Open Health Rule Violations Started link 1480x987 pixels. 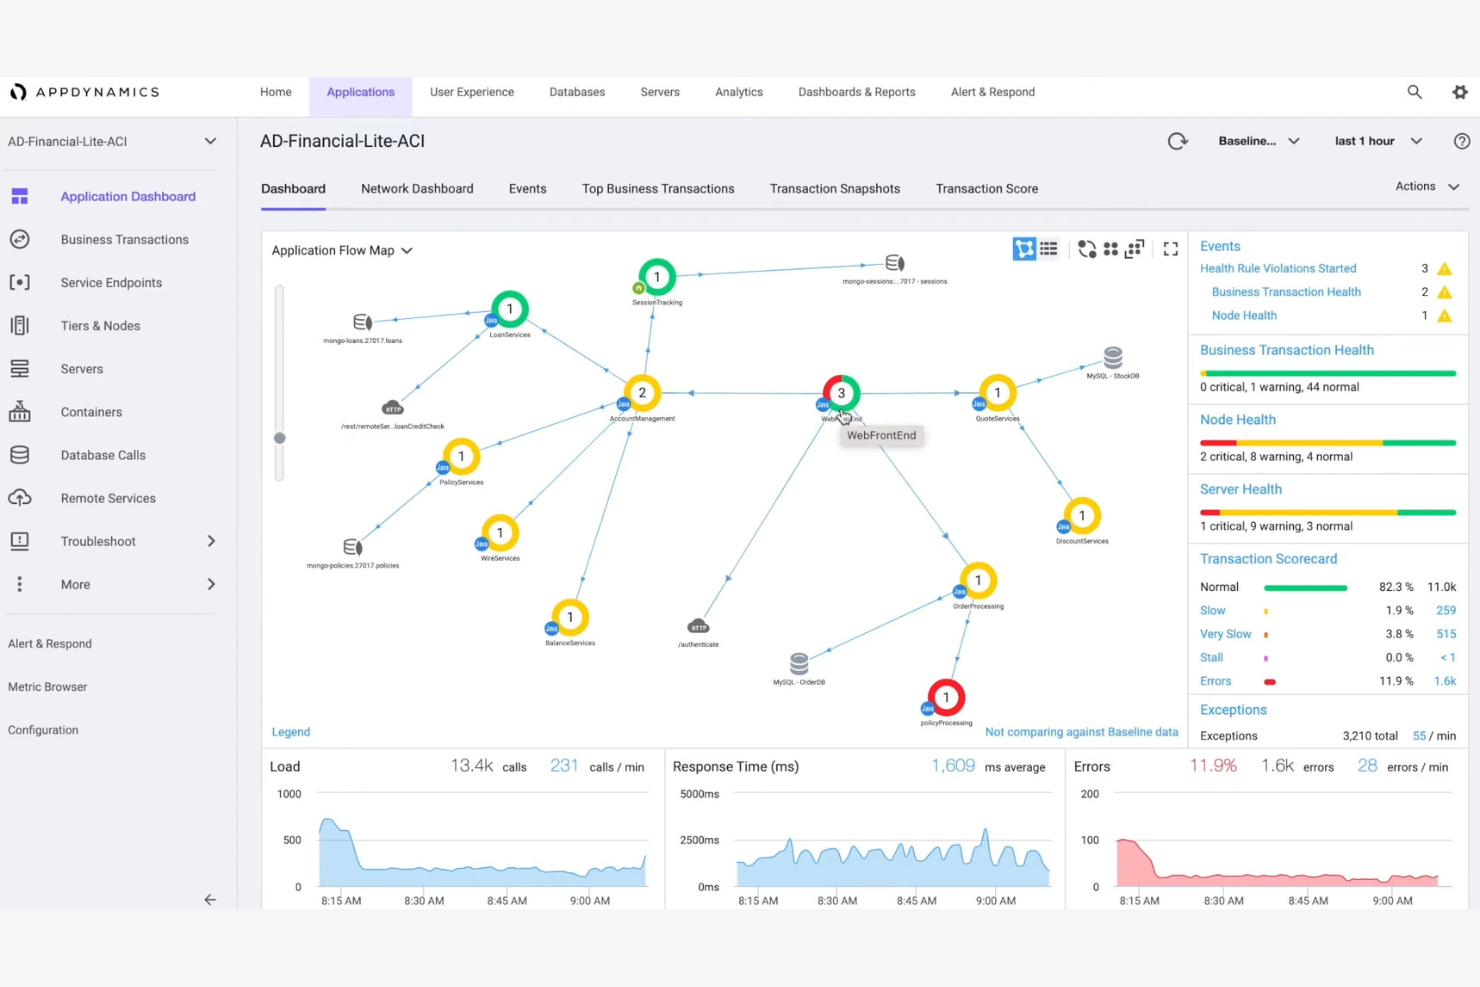click(x=1278, y=268)
